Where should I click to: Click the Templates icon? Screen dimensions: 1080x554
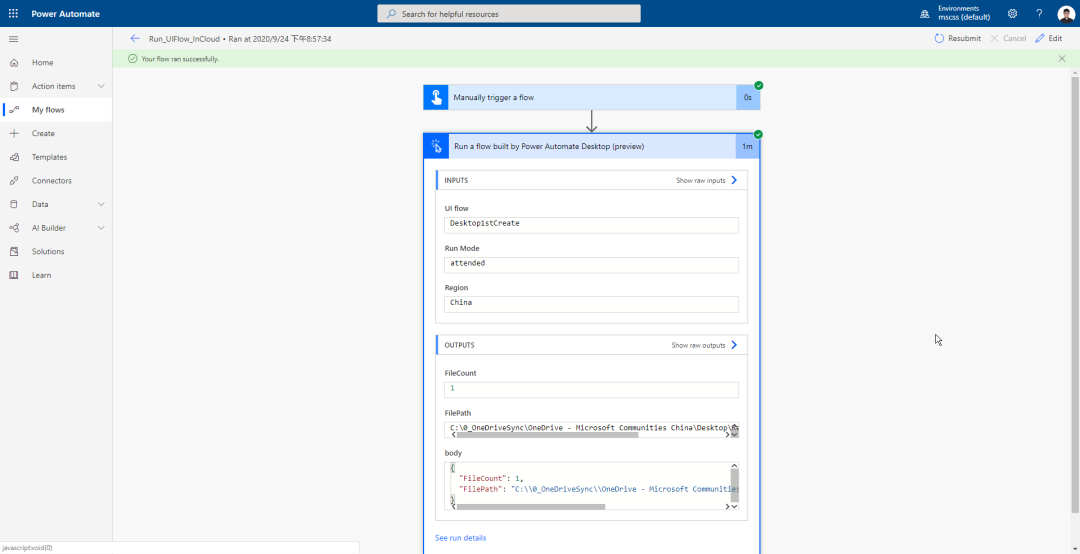[x=14, y=157]
